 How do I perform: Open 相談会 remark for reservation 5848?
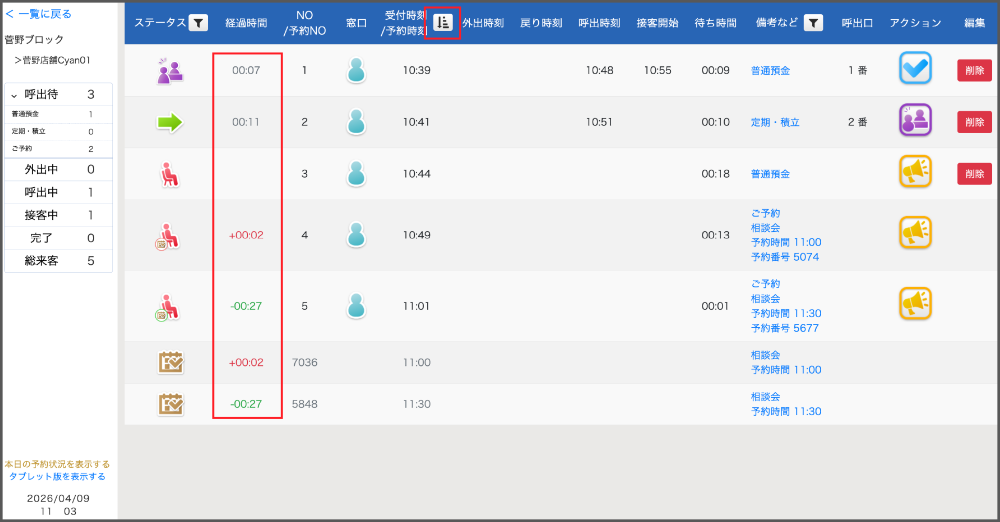(x=765, y=397)
